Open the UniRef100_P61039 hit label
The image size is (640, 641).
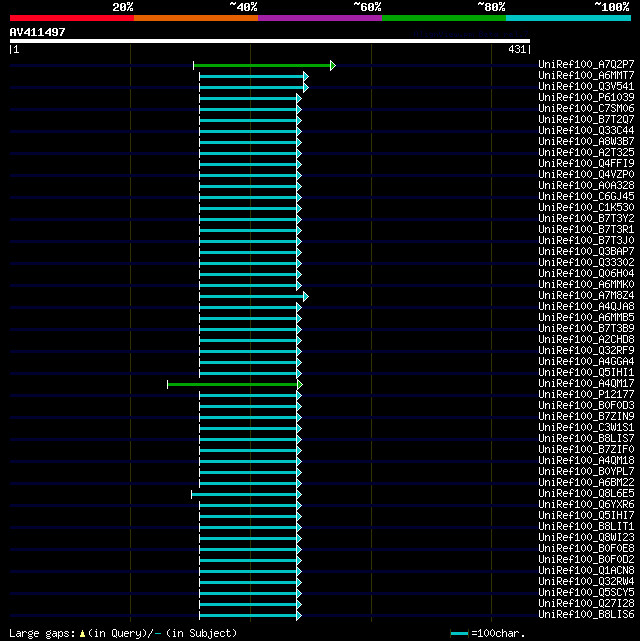coord(586,97)
